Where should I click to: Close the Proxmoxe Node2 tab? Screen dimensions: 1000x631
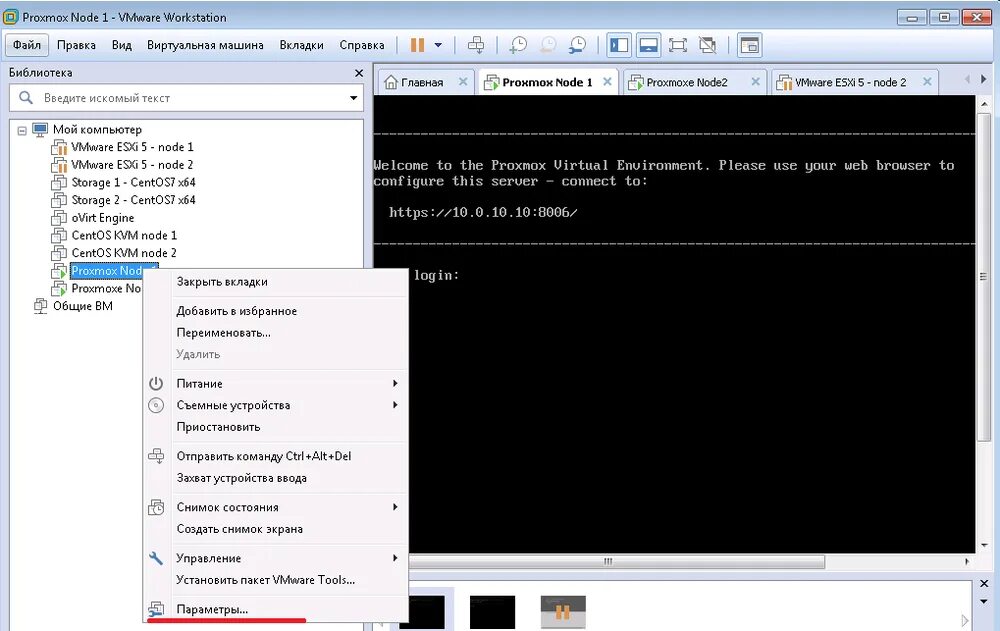pos(755,82)
